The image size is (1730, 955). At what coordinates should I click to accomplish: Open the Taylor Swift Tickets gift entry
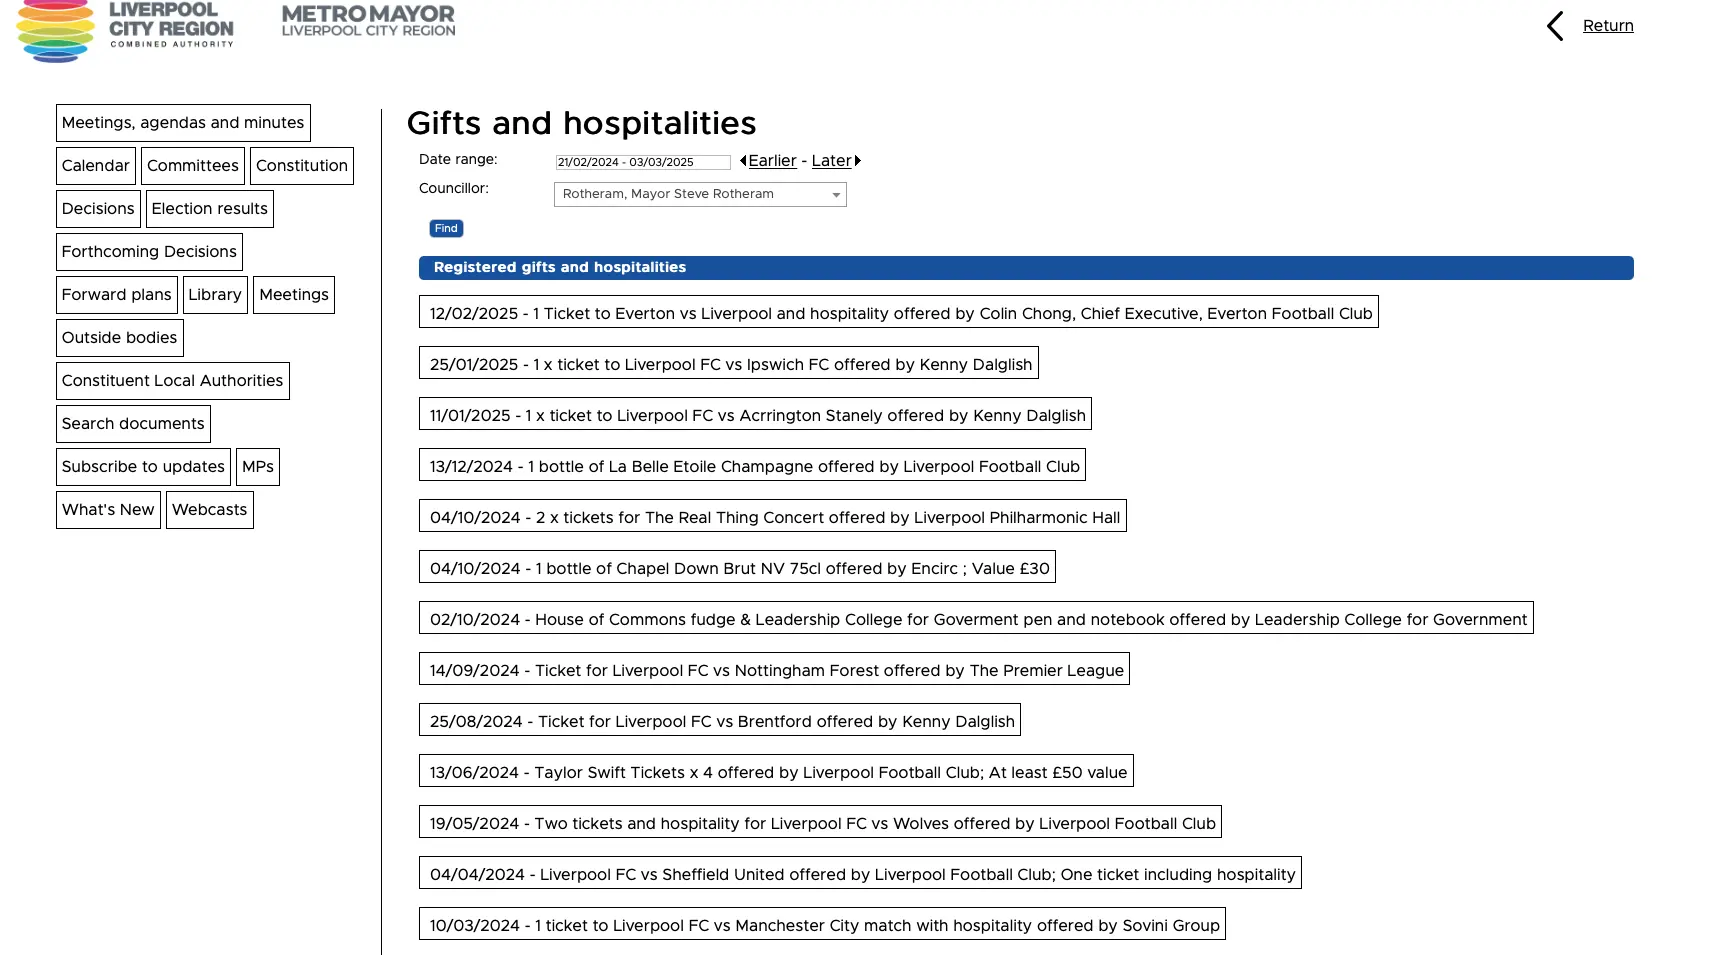coord(776,772)
